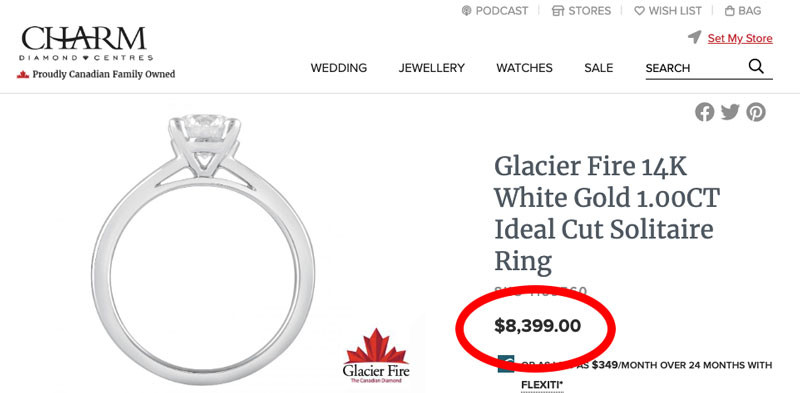Open Wish List heart icon
800x393 pixels.
click(639, 11)
